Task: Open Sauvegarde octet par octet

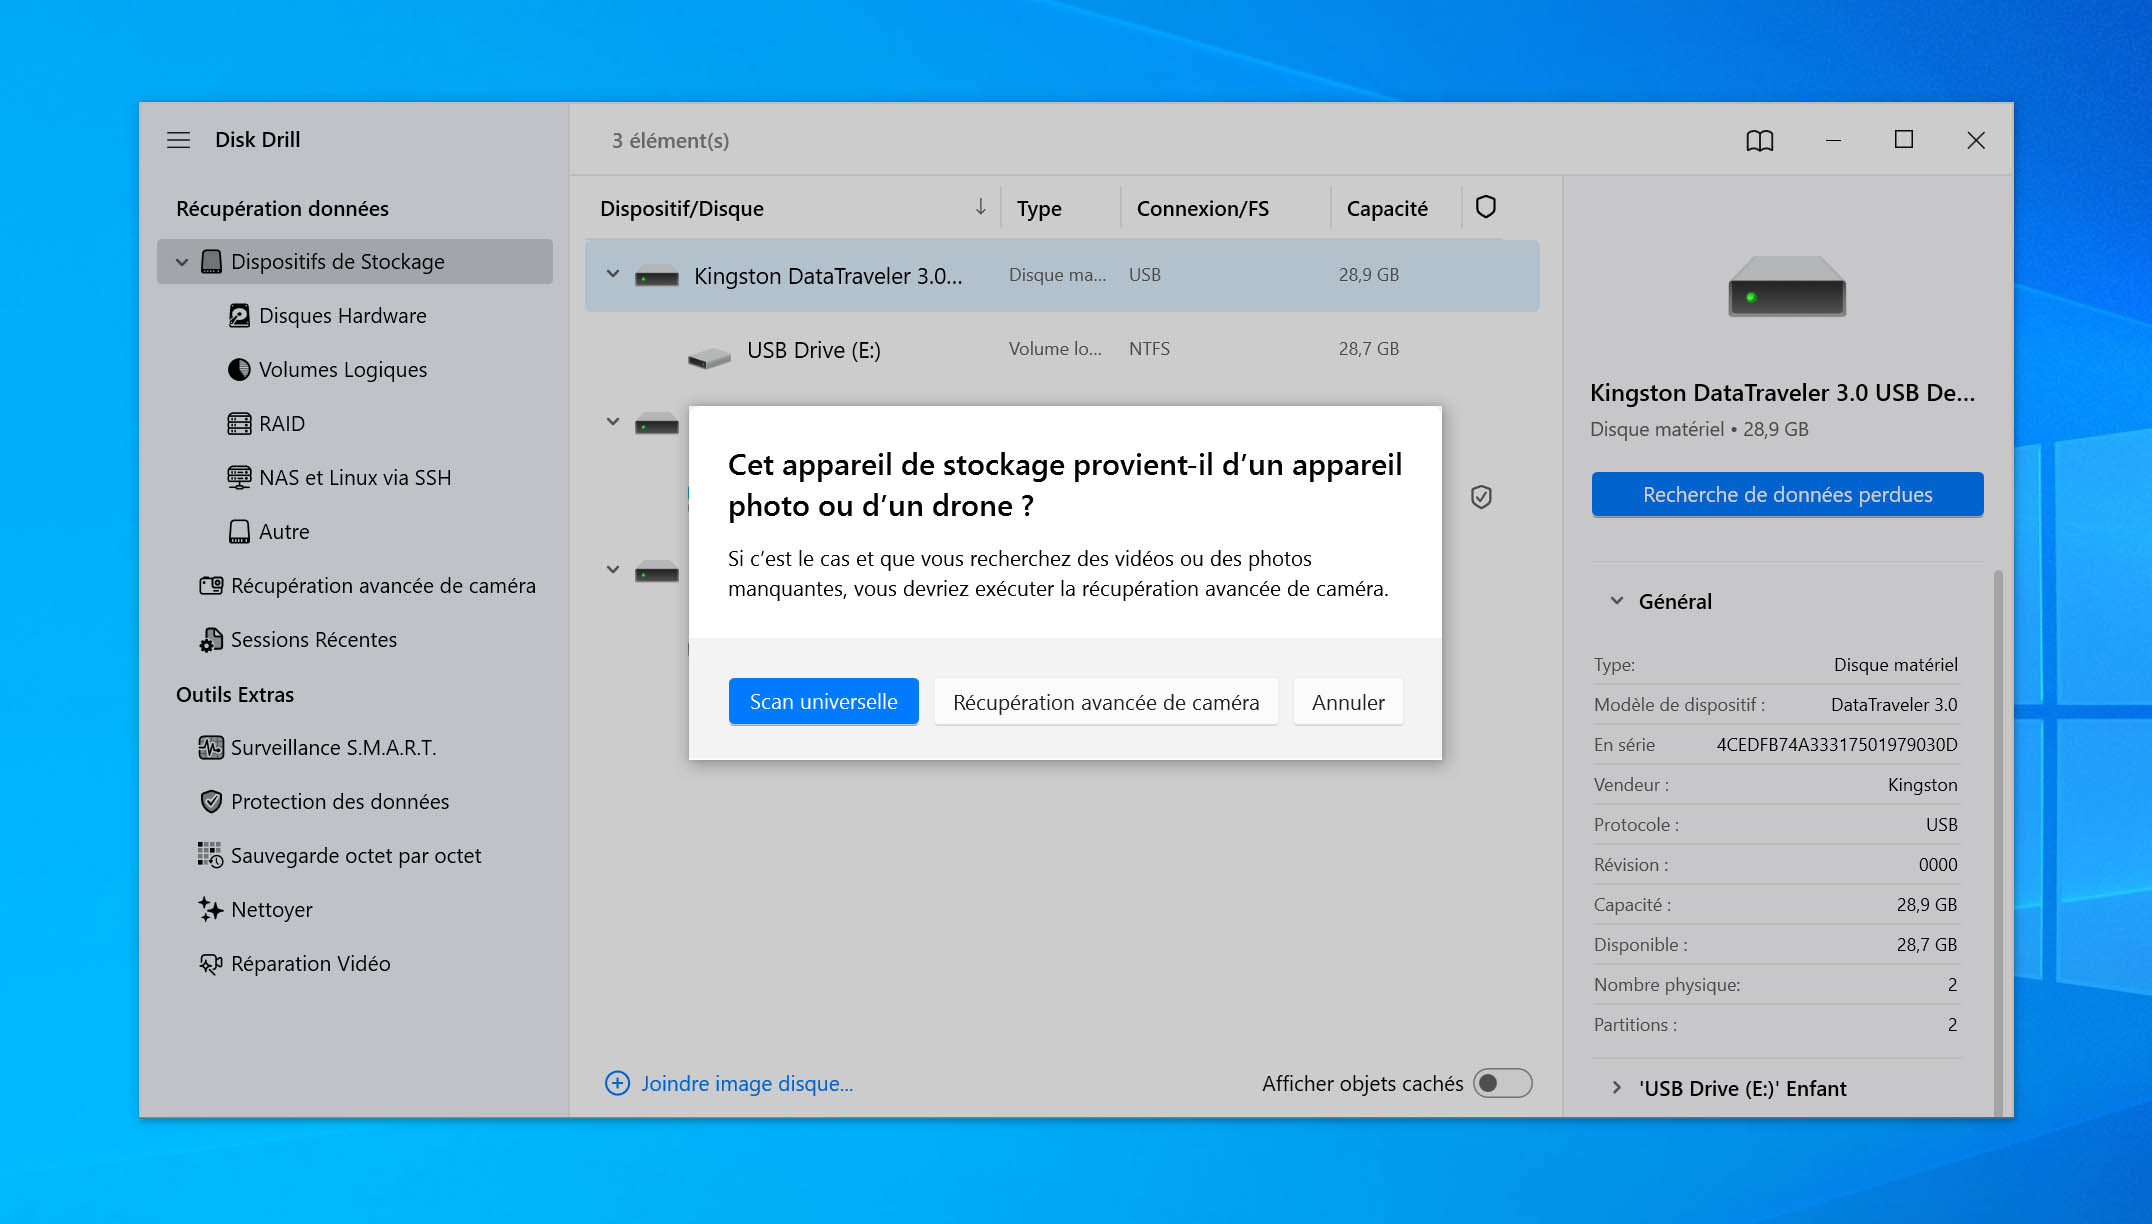Action: [x=355, y=856]
